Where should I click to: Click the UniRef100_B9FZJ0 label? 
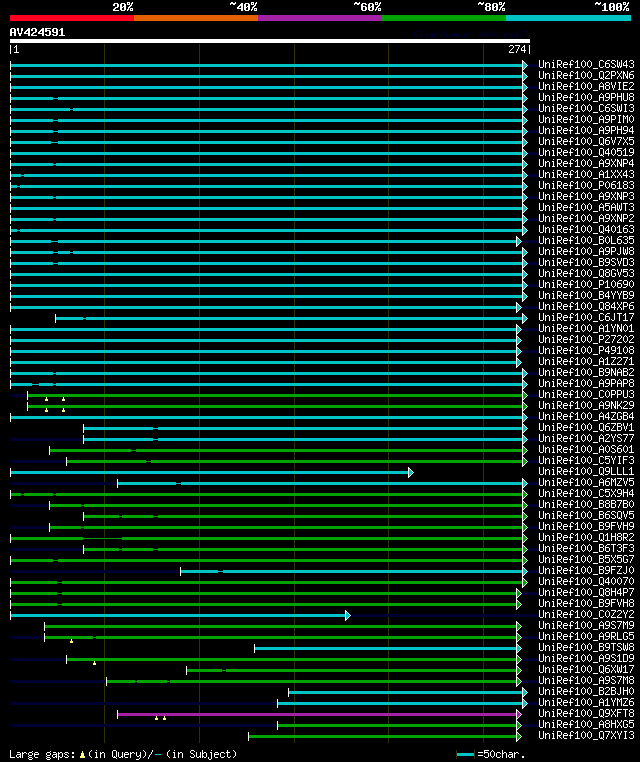point(586,571)
